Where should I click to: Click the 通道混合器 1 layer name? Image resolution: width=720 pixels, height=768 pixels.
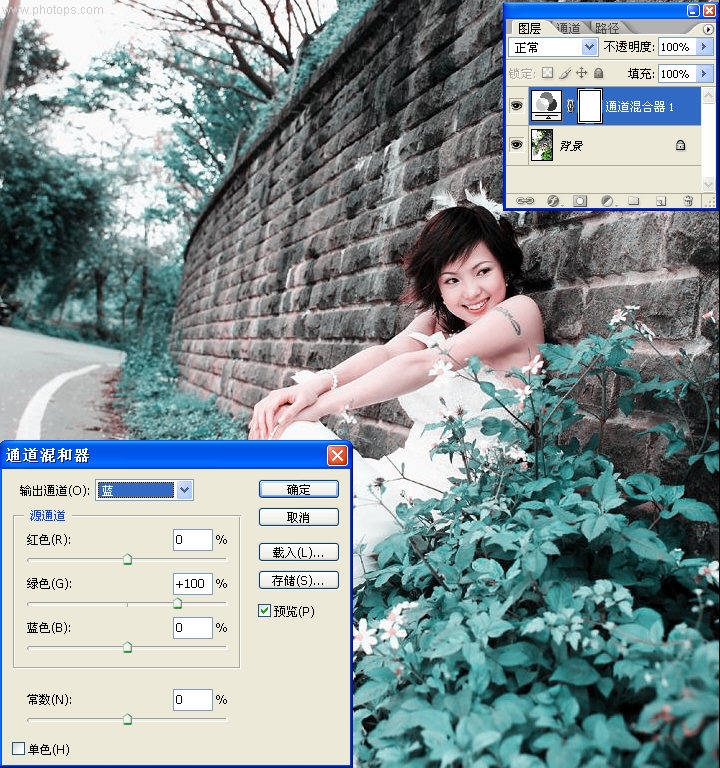click(x=639, y=106)
